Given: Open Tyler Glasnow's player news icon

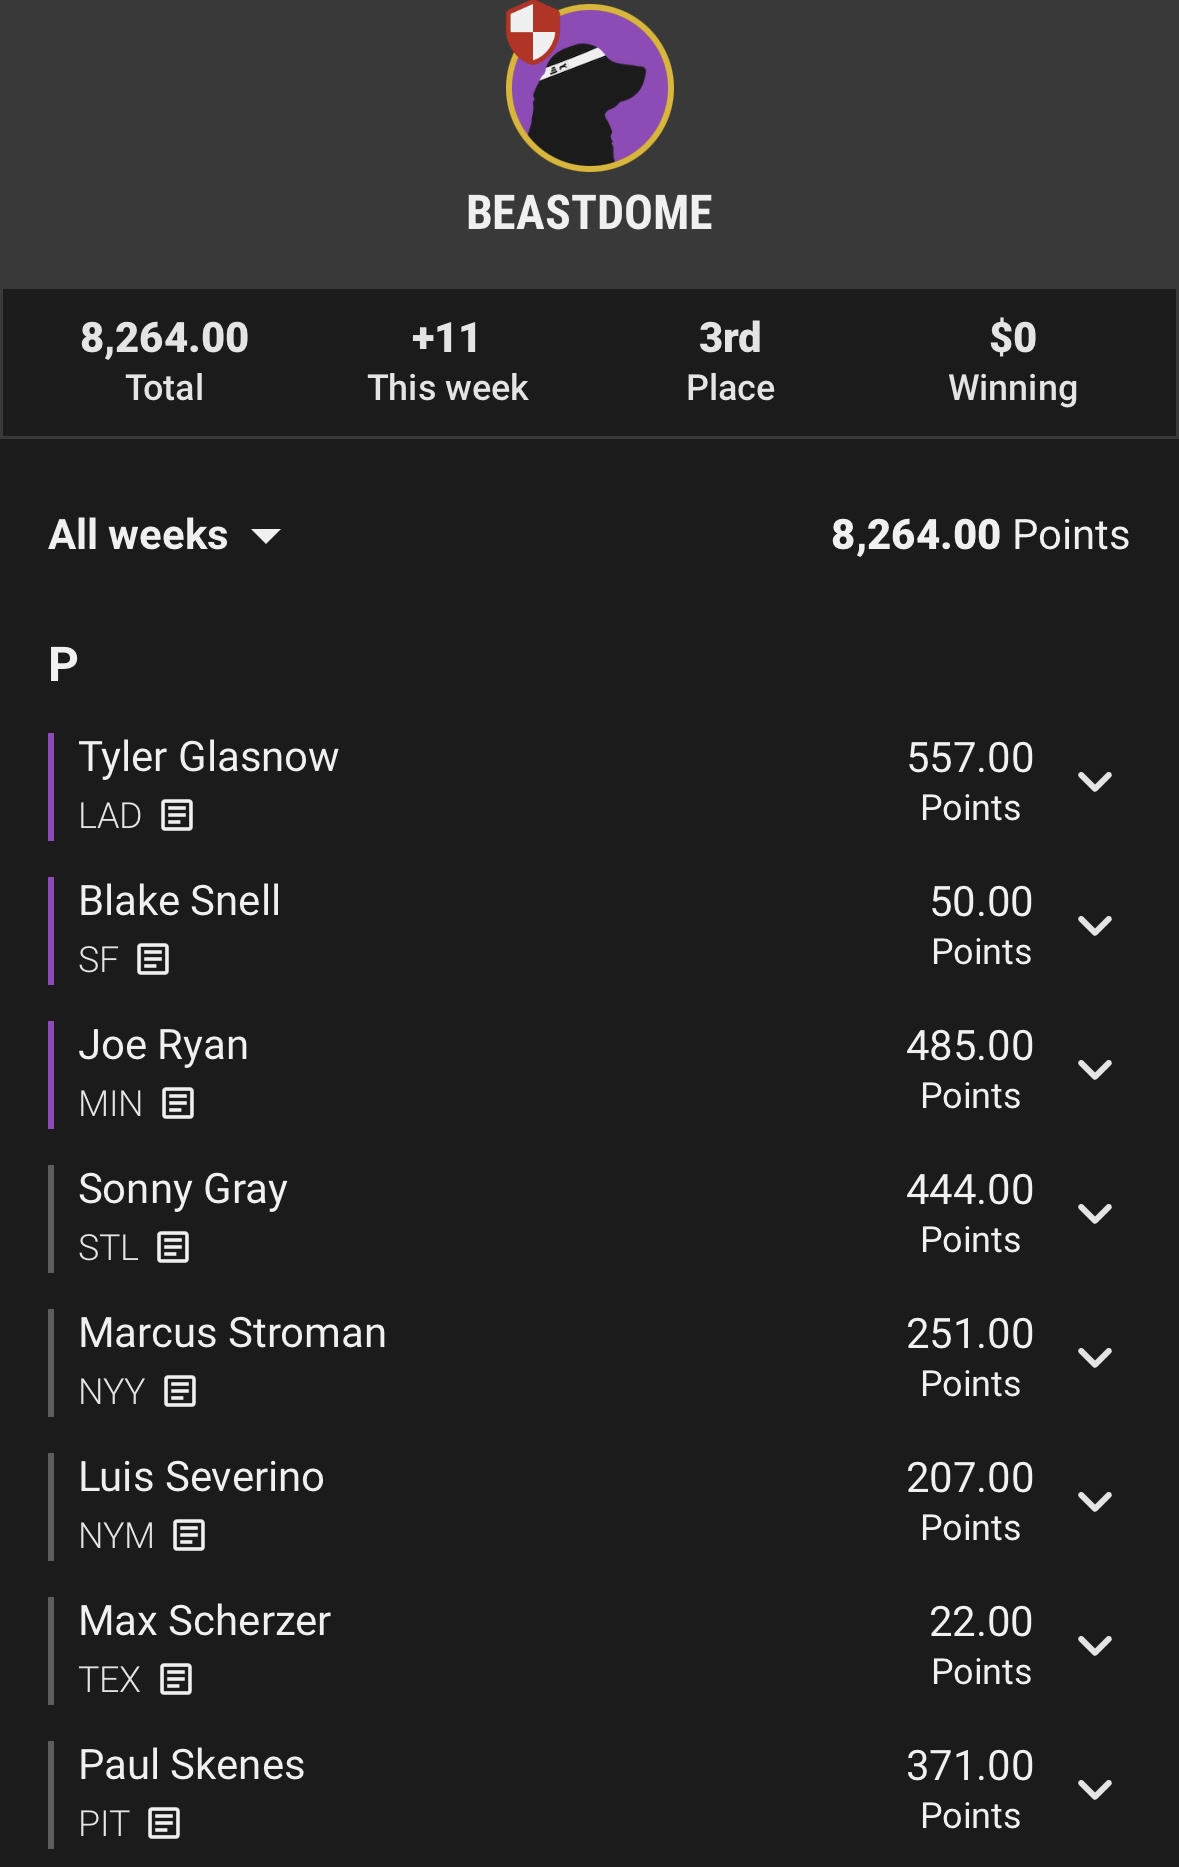Looking at the screenshot, I should pos(177,816).
